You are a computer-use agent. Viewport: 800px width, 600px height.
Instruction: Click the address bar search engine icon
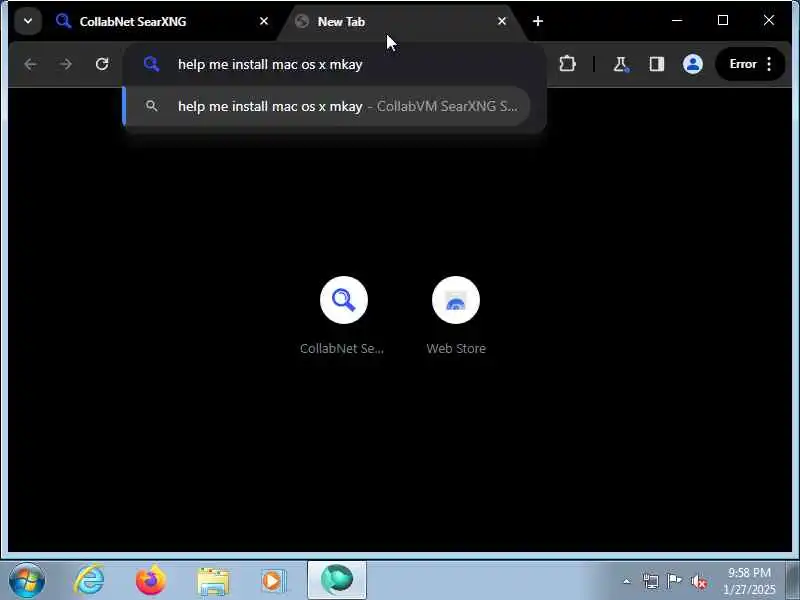[x=152, y=64]
